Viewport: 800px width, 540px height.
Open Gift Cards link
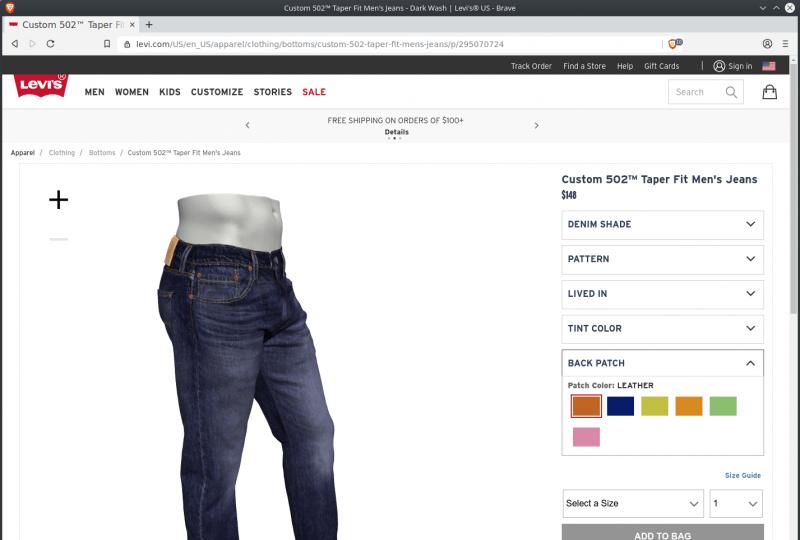tap(661, 66)
